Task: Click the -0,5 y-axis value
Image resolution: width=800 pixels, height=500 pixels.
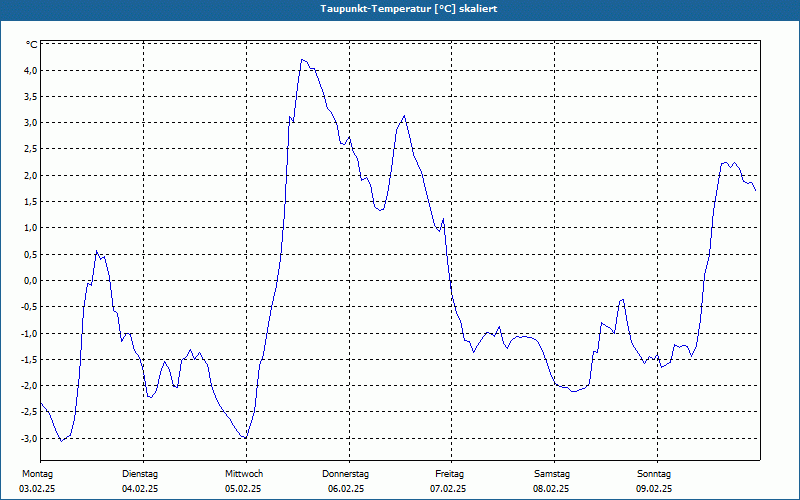Action: pyautogui.click(x=29, y=307)
